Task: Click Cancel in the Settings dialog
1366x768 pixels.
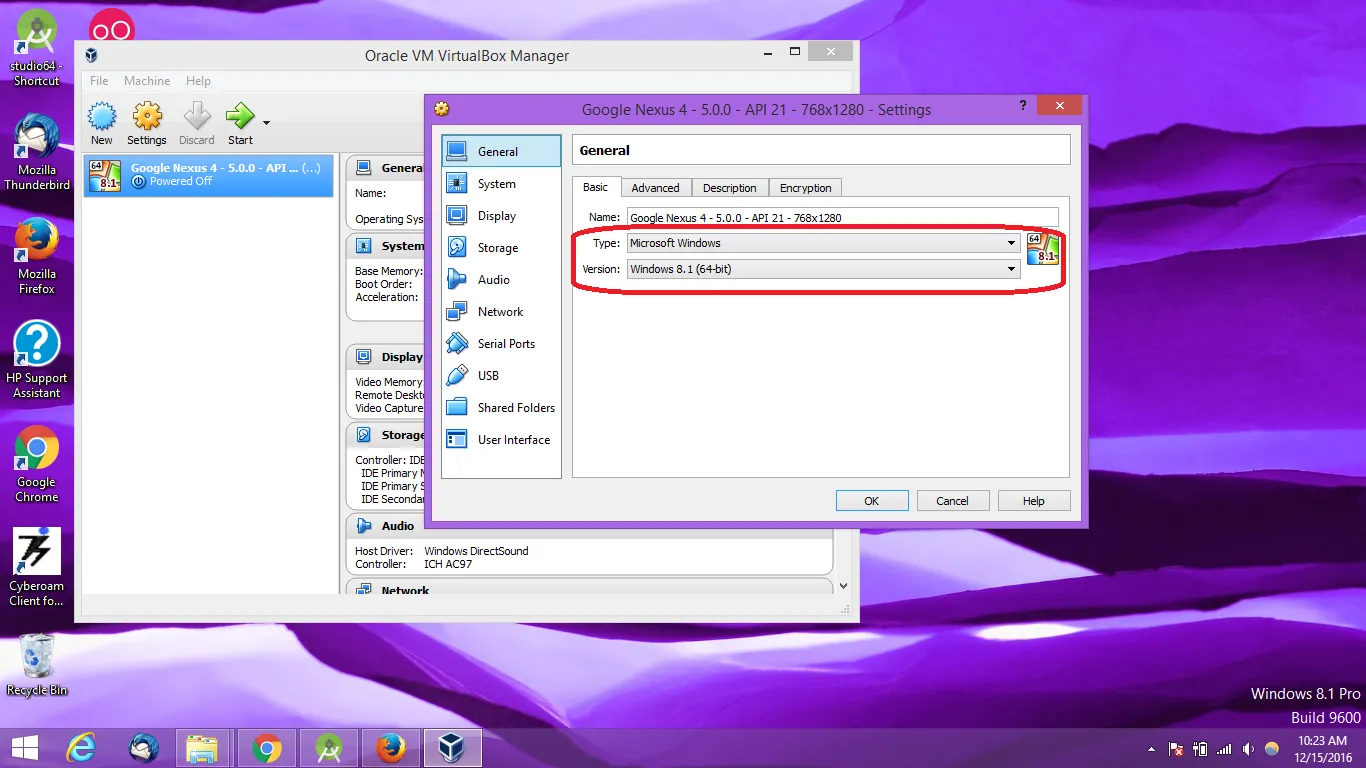Action: pos(952,501)
